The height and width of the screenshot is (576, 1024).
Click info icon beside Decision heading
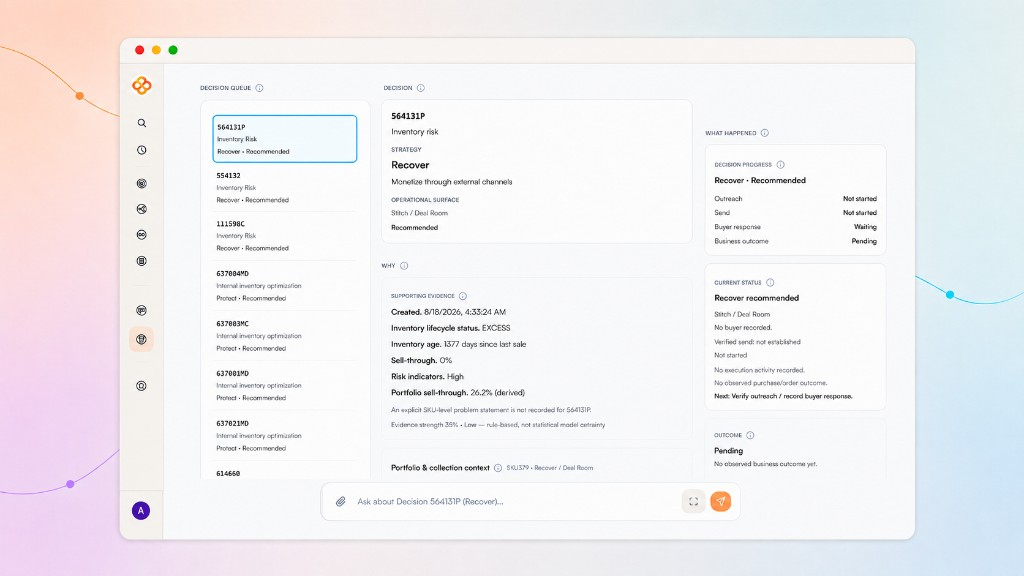coord(421,88)
